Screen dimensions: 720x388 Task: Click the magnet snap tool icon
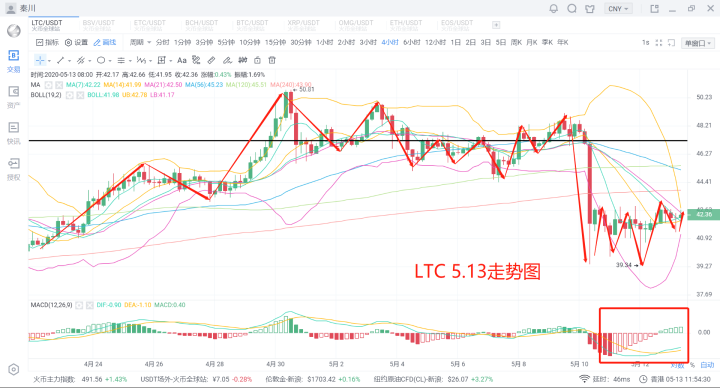243,60
